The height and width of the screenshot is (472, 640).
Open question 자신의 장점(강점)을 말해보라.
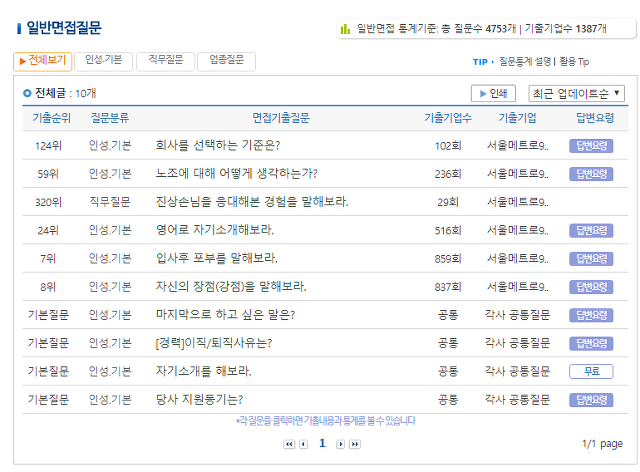(x=231, y=286)
